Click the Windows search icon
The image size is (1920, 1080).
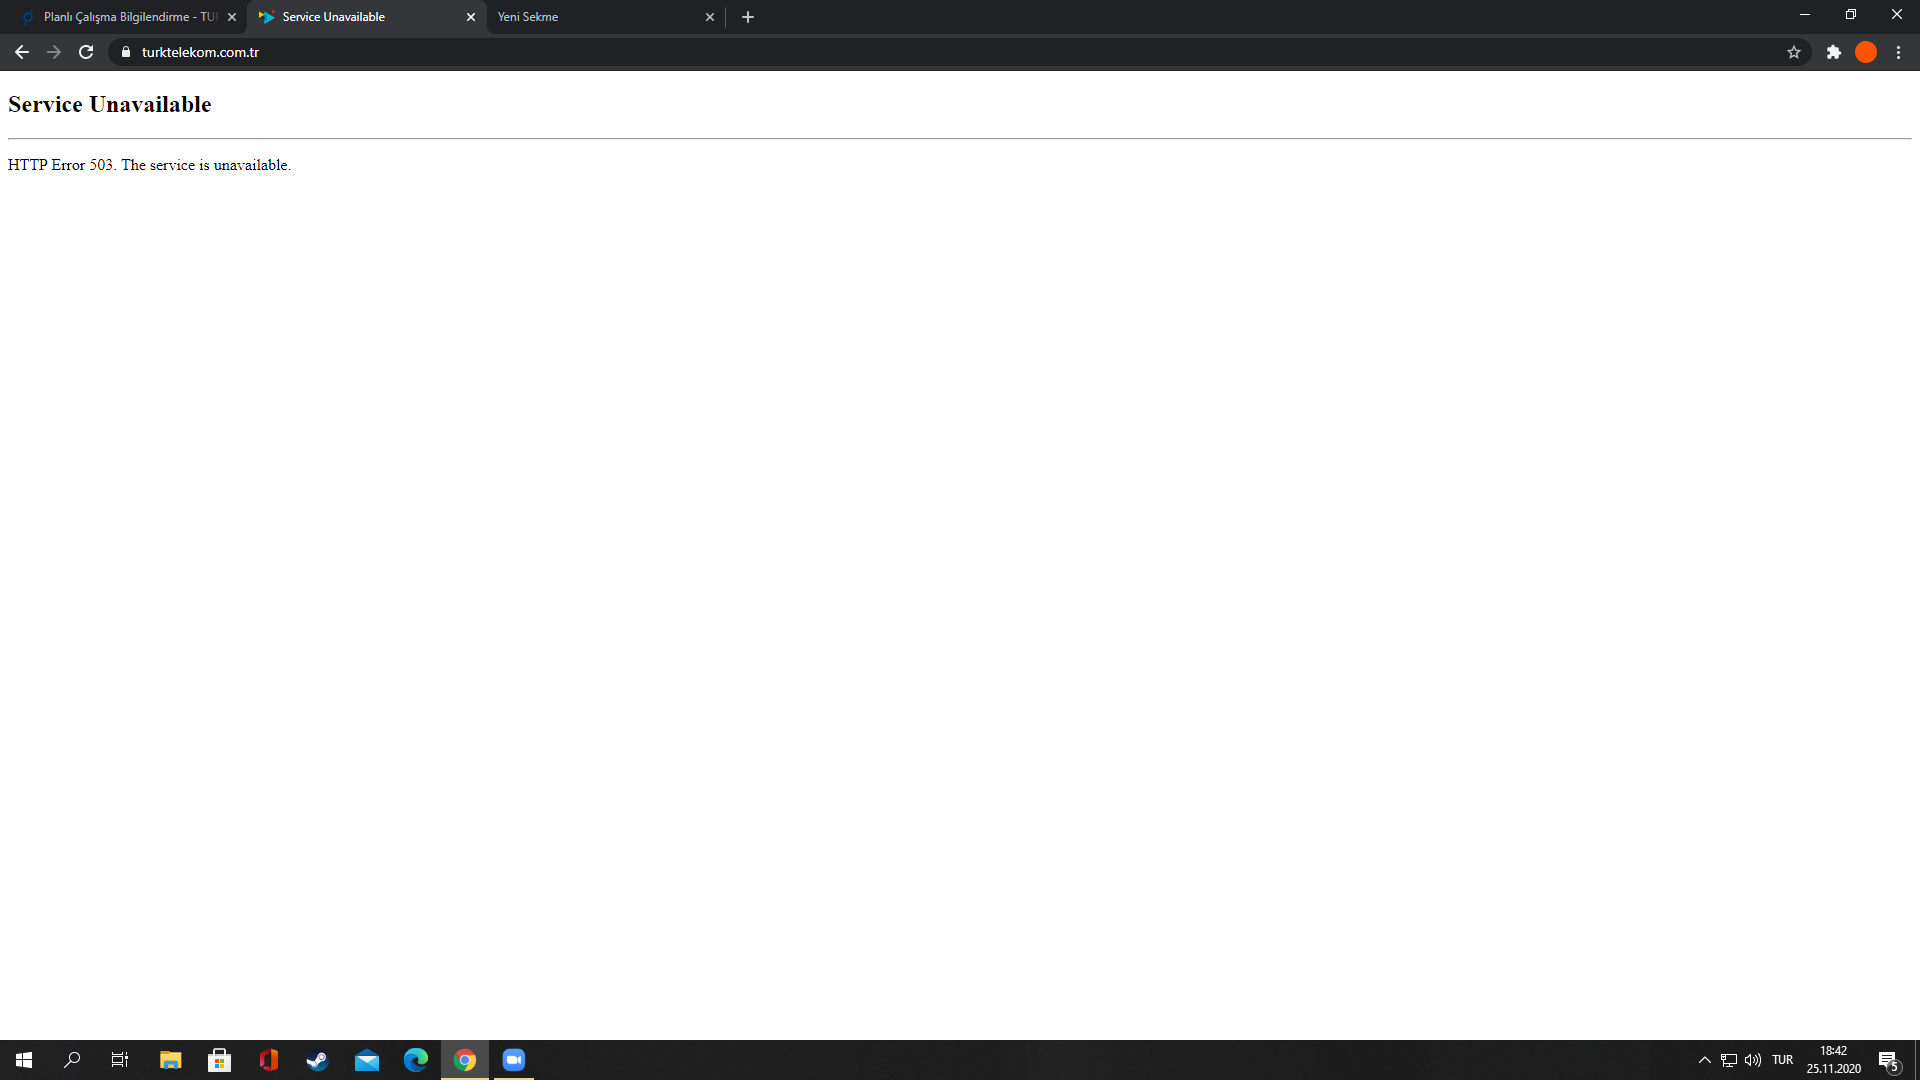coord(74,1060)
